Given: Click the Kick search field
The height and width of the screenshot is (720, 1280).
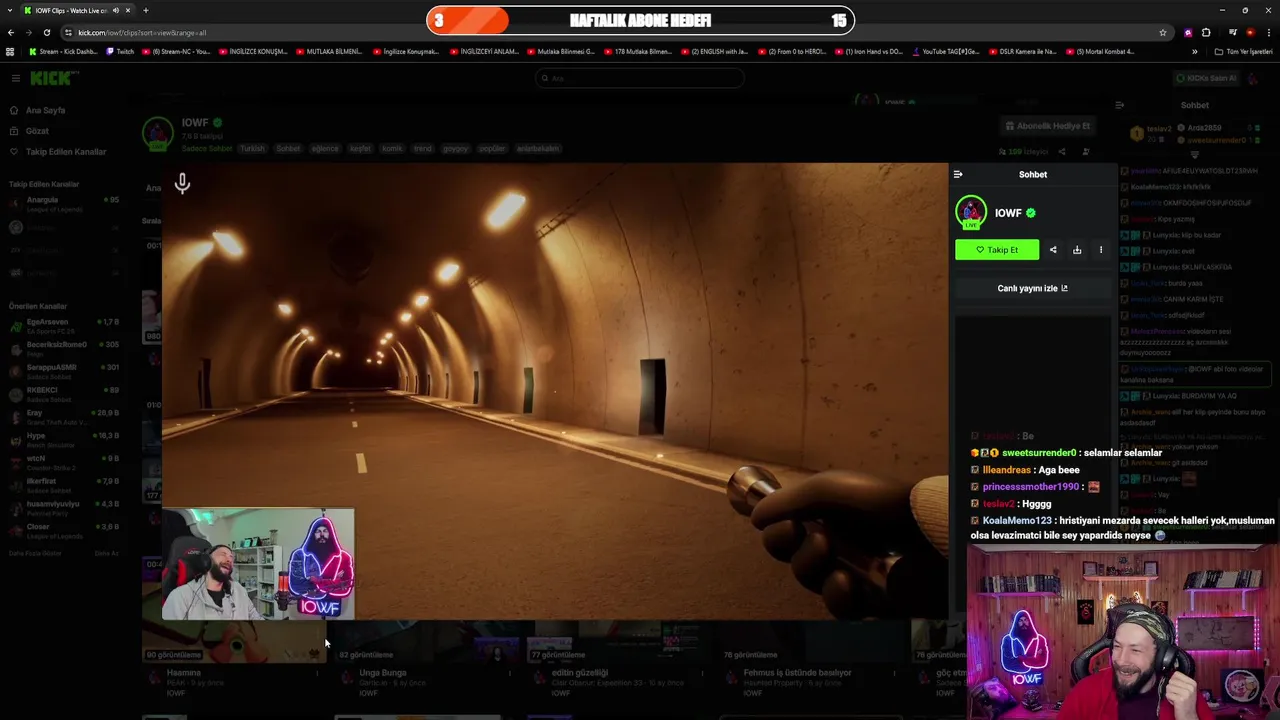Looking at the screenshot, I should 640,78.
